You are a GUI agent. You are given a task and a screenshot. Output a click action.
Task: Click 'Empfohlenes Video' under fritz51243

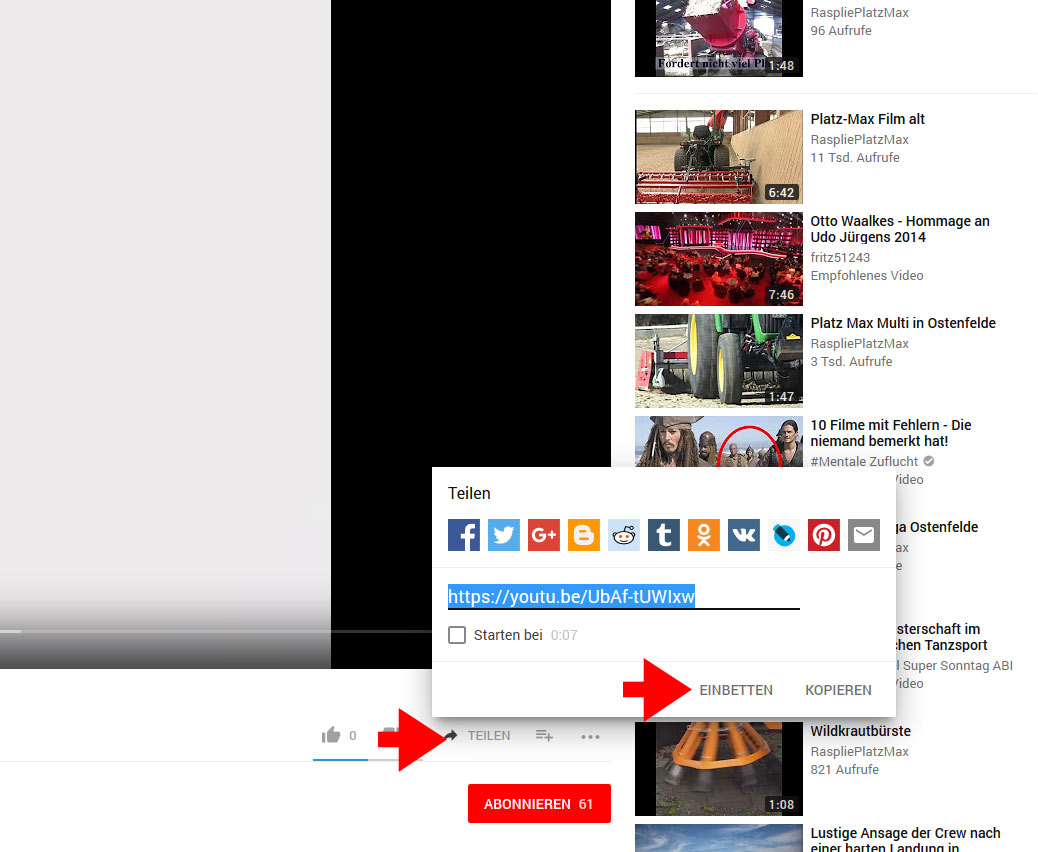pos(867,275)
